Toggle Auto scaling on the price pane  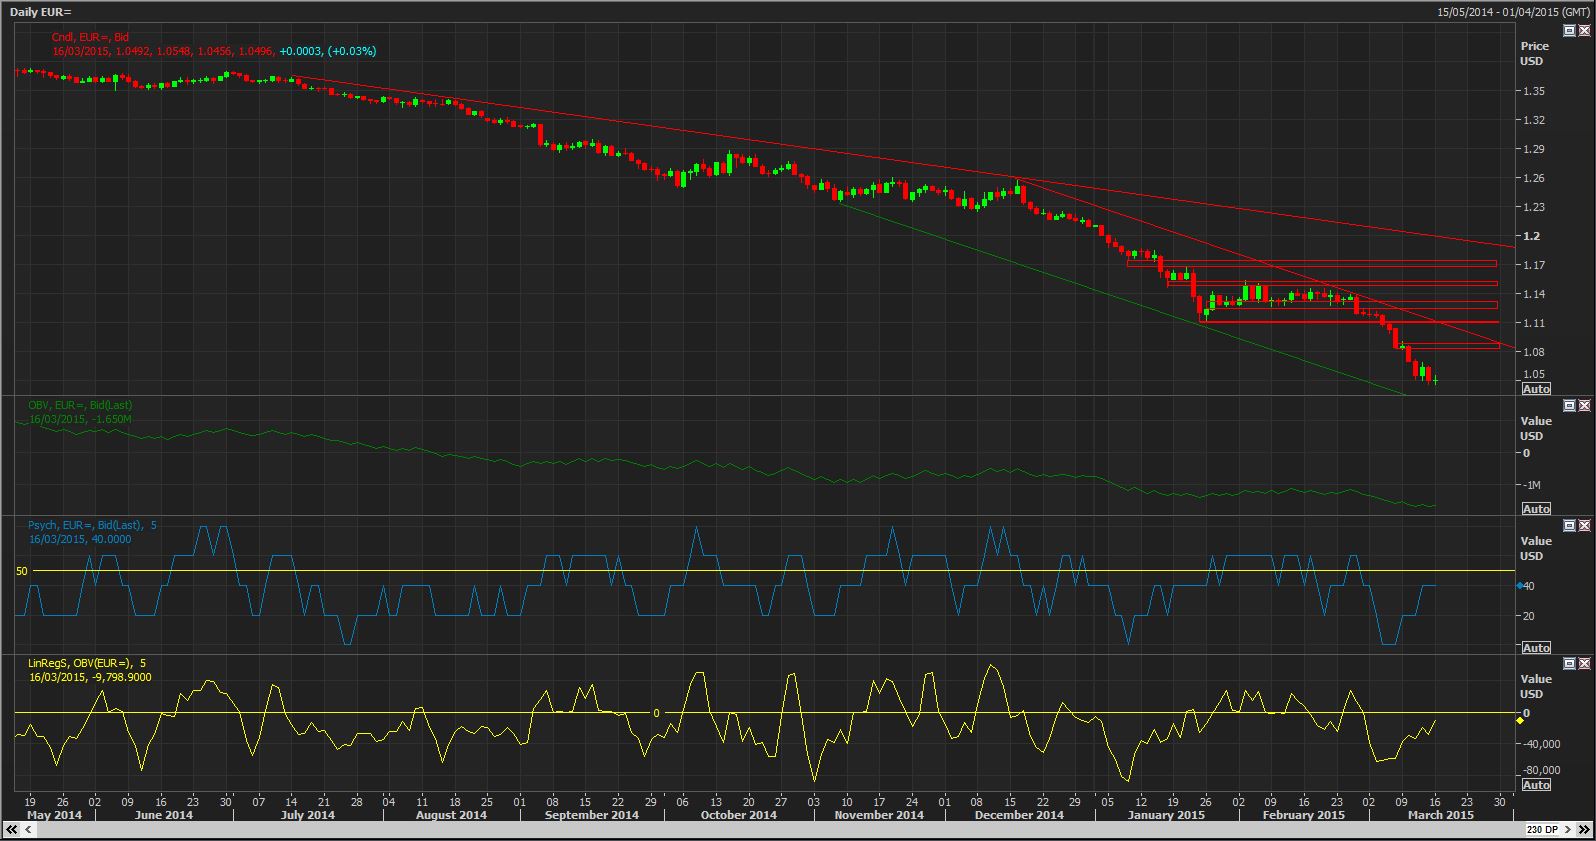tap(1536, 389)
